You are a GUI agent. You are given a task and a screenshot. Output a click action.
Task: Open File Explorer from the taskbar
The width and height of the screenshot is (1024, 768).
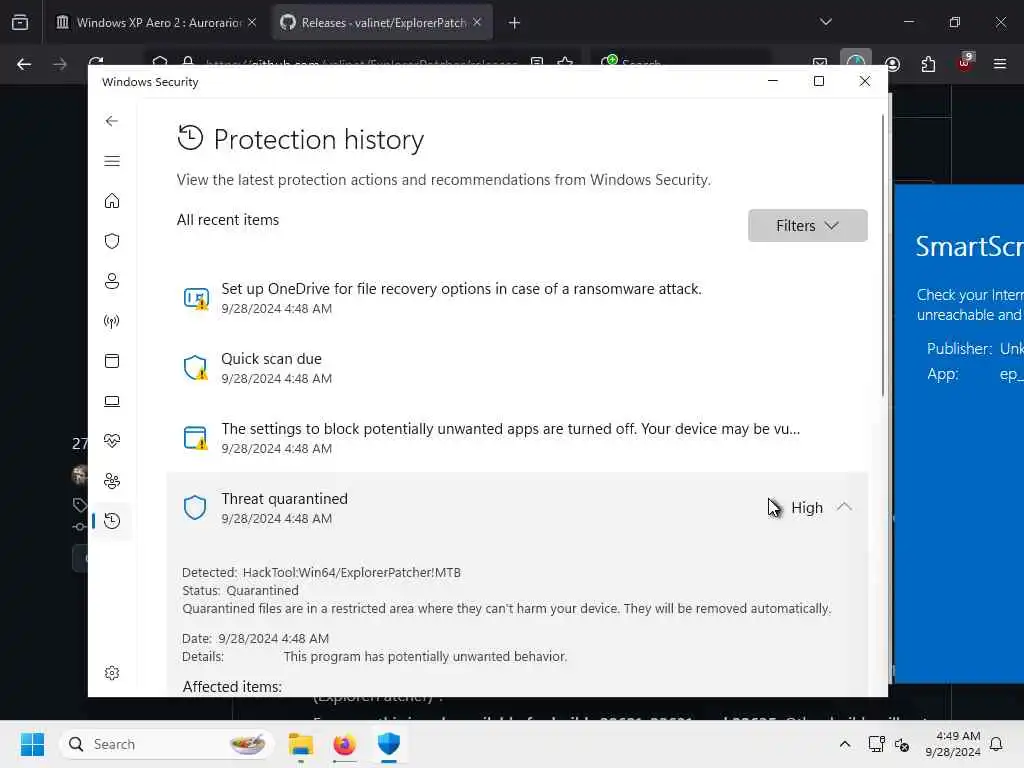click(301, 744)
